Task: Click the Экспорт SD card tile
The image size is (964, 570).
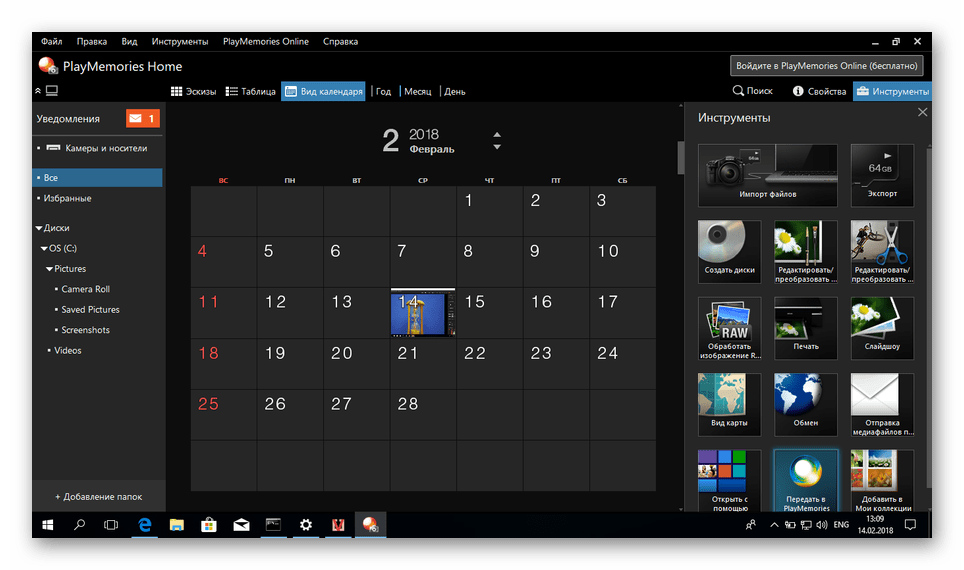Action: 881,175
